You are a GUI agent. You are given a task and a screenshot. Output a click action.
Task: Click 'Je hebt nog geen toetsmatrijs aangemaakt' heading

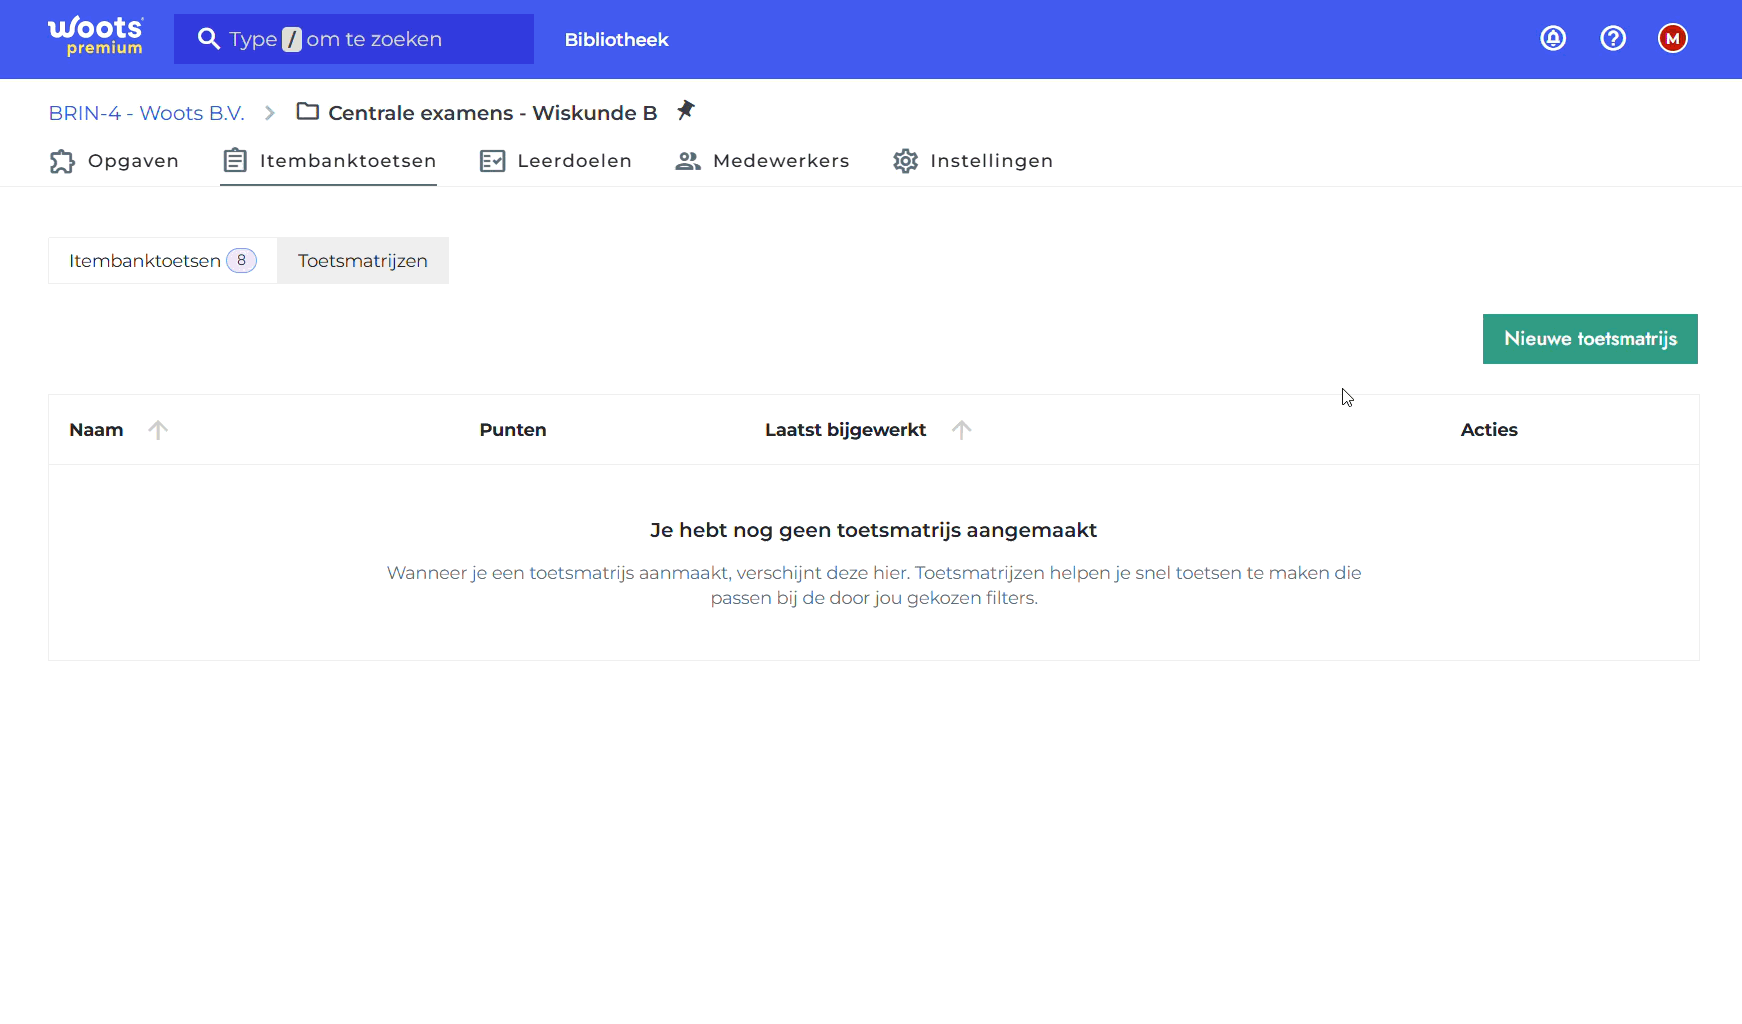coord(874,530)
